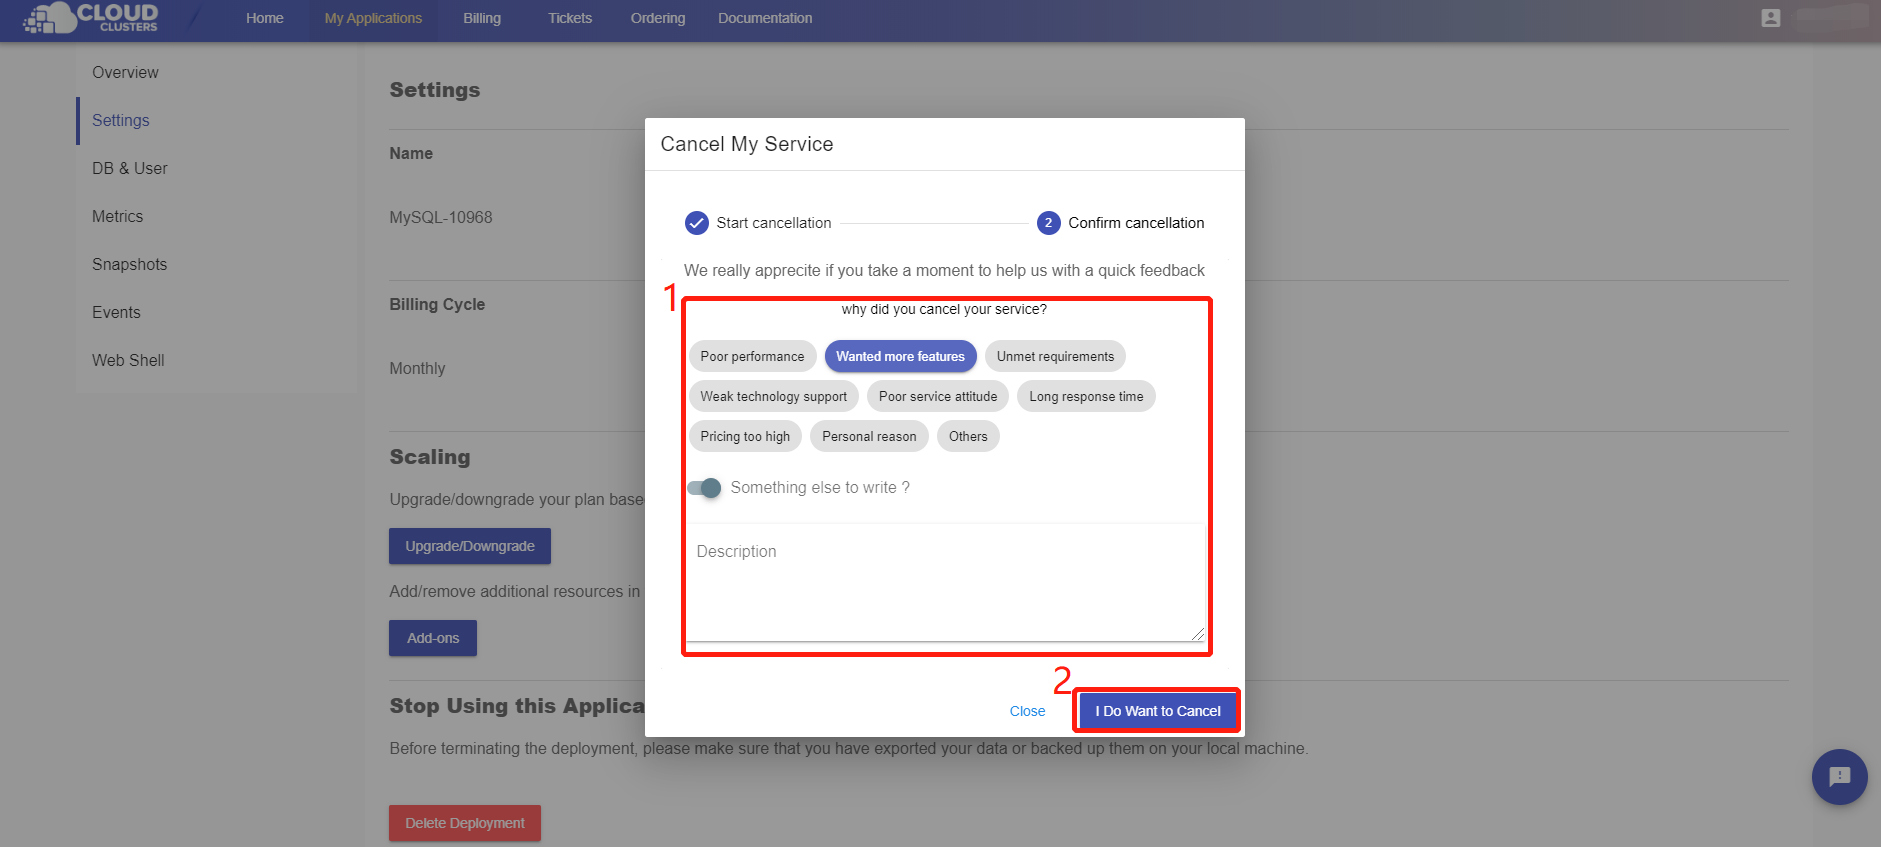Select Settings in the sidebar
Screen dimensions: 1881x847
tap(121, 120)
